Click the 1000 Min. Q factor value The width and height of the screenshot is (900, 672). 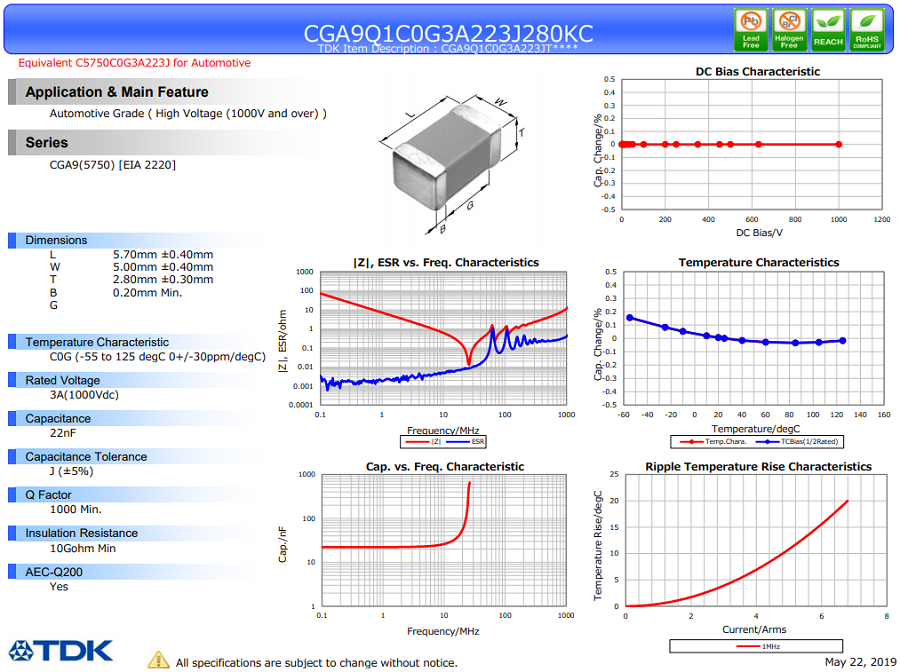[75, 510]
